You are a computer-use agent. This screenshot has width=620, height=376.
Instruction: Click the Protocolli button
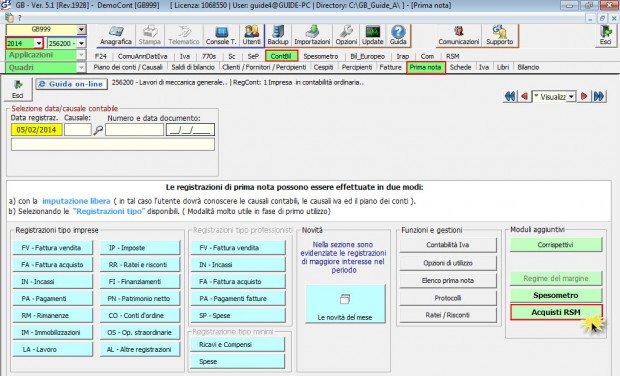click(448, 298)
